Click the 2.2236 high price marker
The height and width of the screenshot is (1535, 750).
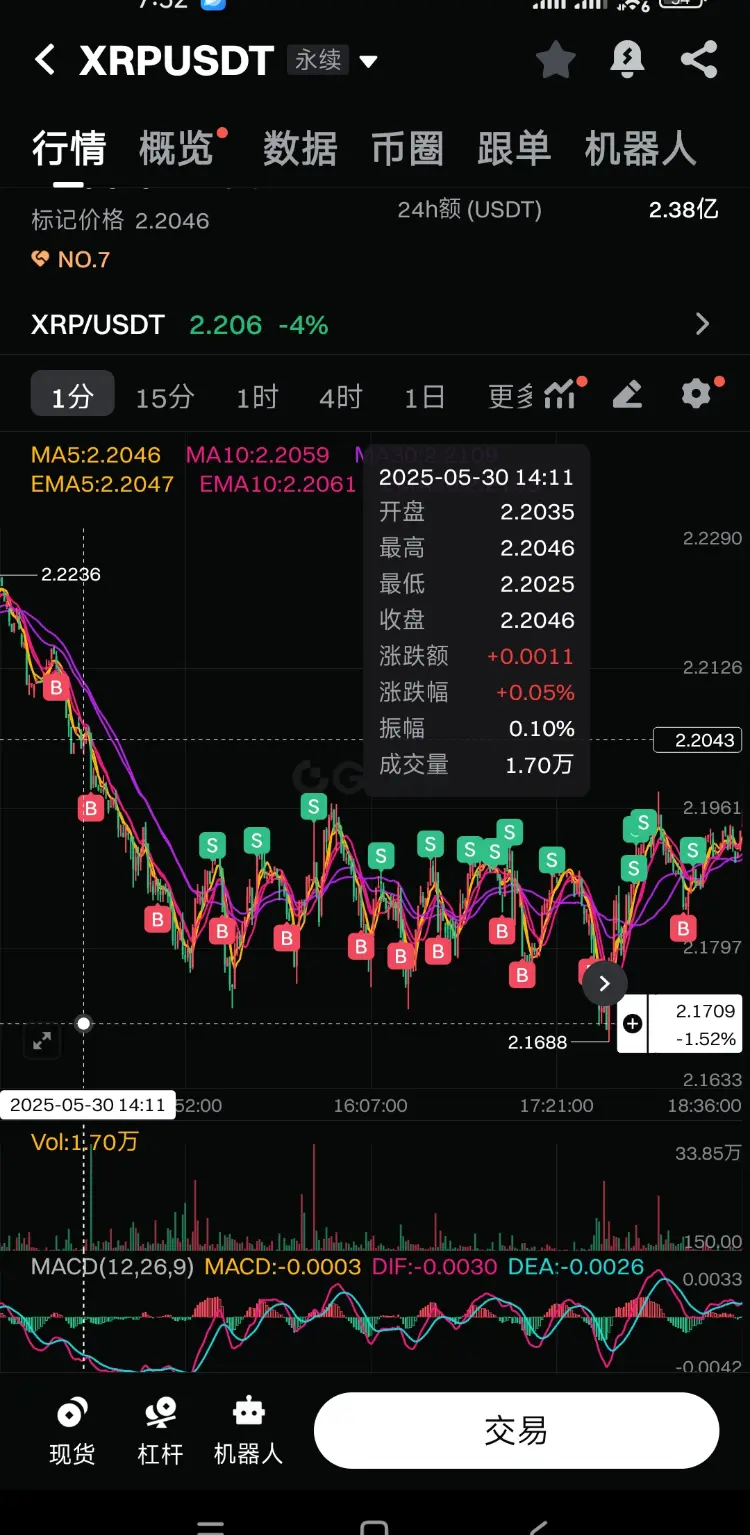point(71,574)
